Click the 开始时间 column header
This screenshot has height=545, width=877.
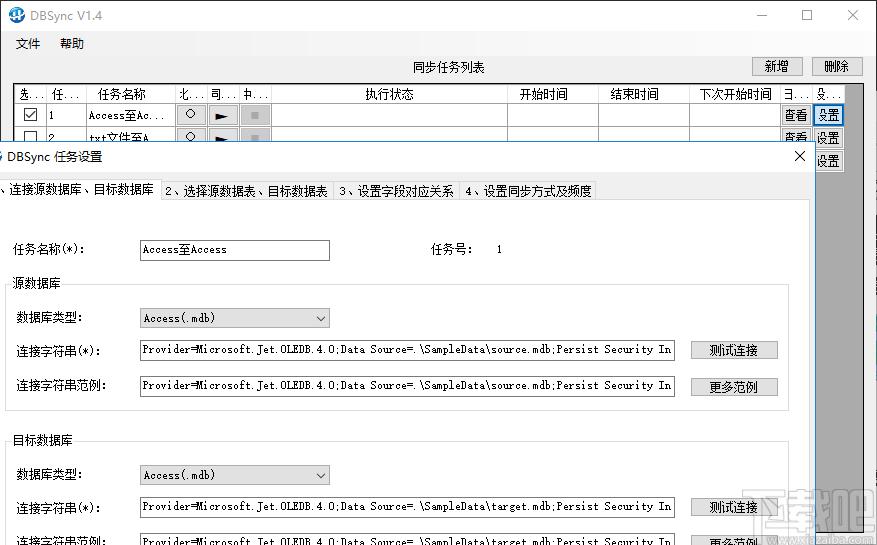(x=553, y=94)
